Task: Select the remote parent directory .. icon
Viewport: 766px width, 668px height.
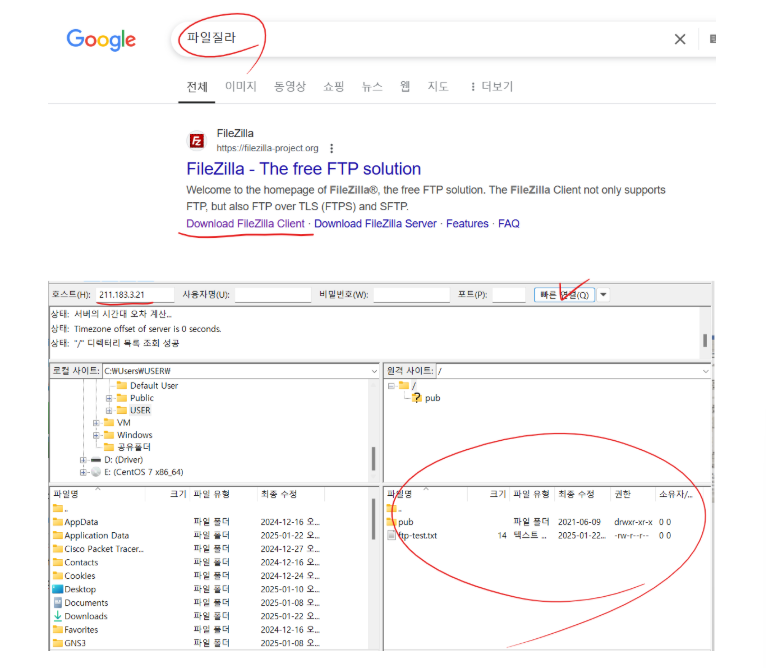Action: point(392,508)
